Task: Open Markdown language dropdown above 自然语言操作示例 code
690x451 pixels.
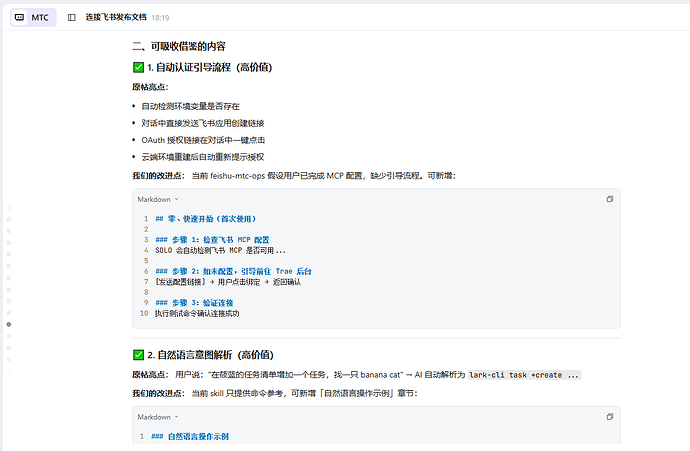Action: (x=158, y=417)
